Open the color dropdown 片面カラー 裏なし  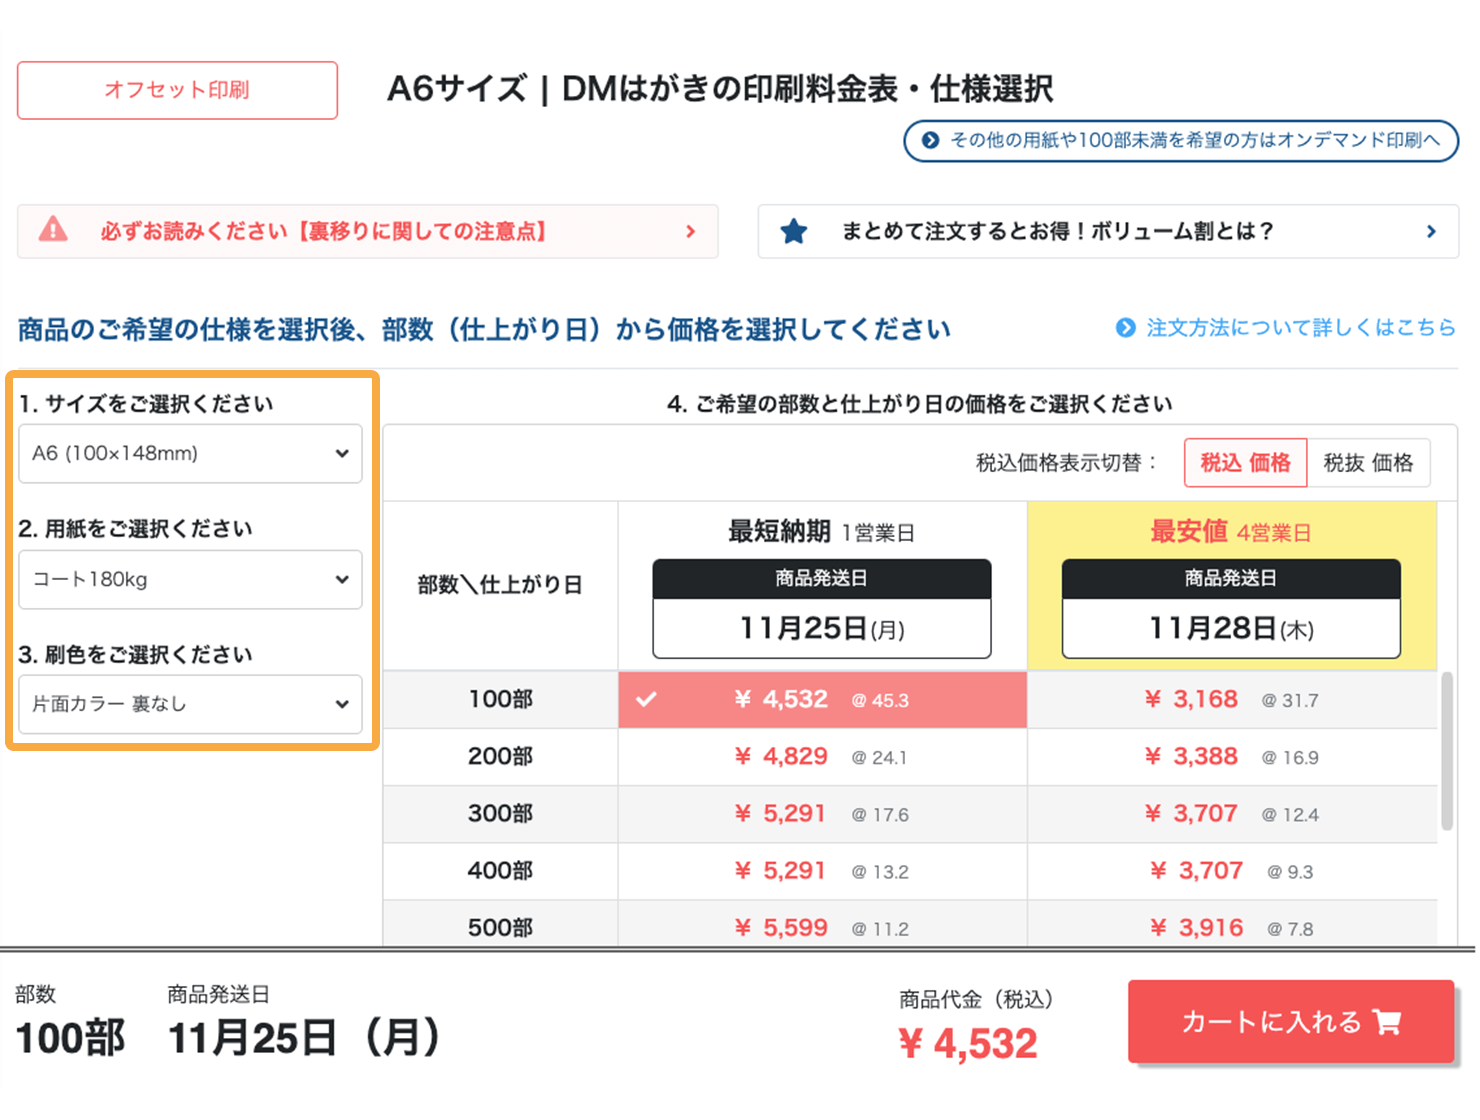190,704
